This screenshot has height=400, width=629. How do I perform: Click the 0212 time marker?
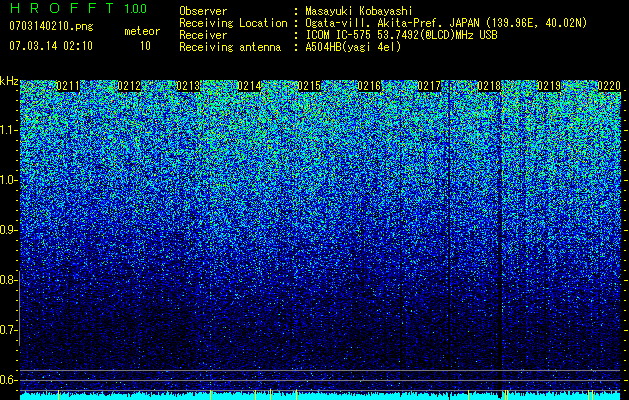(129, 86)
